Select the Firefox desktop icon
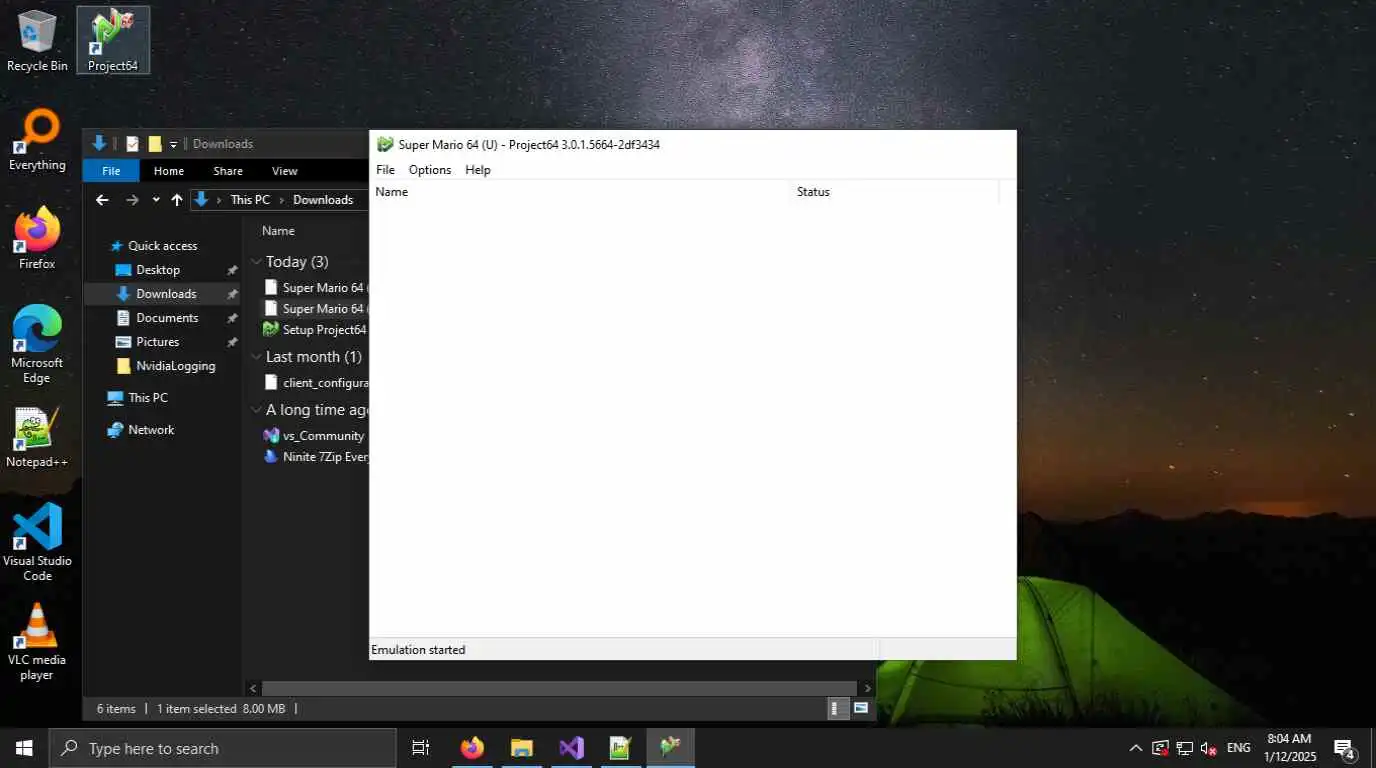Viewport: 1376px width, 768px height. [37, 238]
